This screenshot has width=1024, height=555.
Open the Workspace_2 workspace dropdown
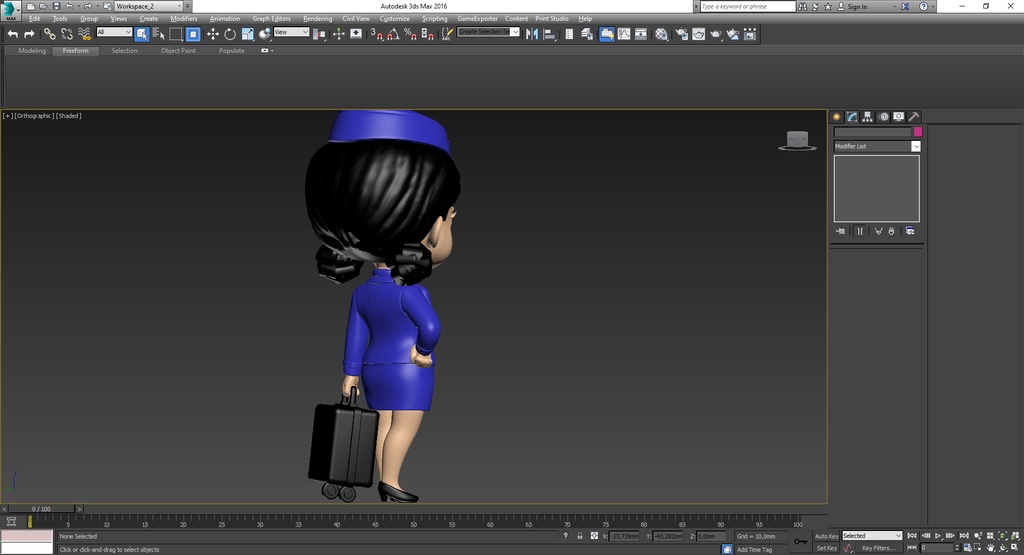point(148,6)
